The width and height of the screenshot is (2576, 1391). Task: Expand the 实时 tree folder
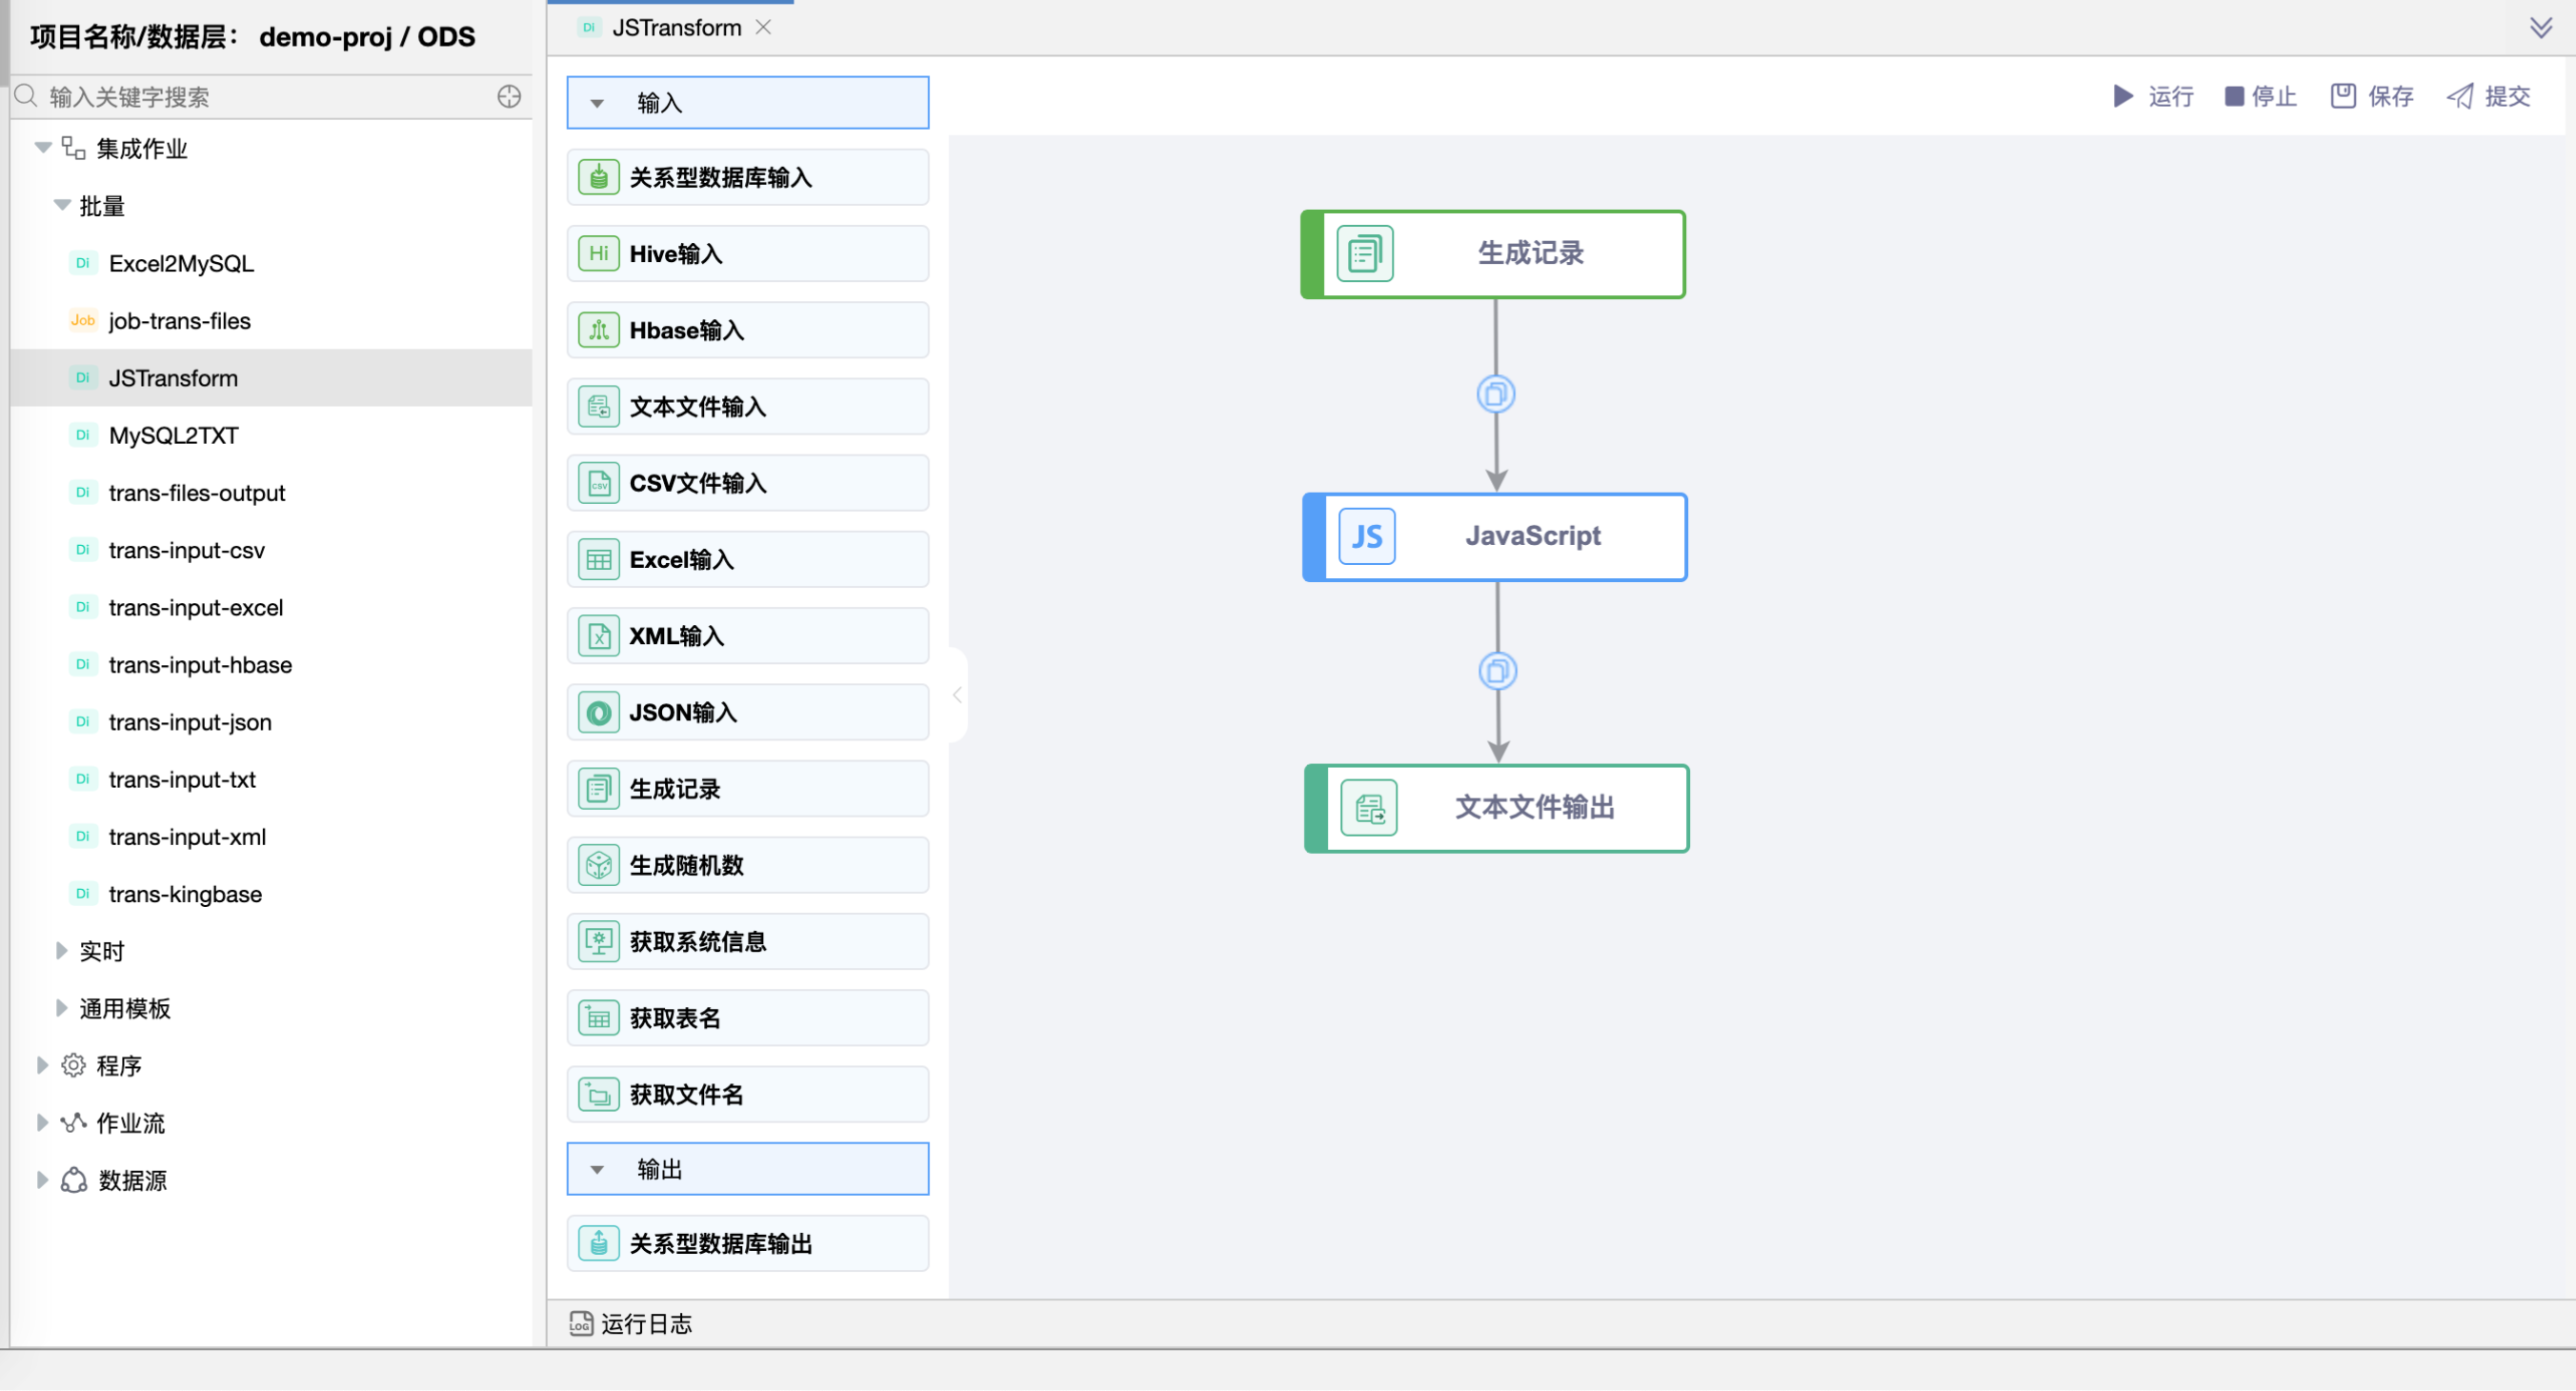click(x=61, y=950)
